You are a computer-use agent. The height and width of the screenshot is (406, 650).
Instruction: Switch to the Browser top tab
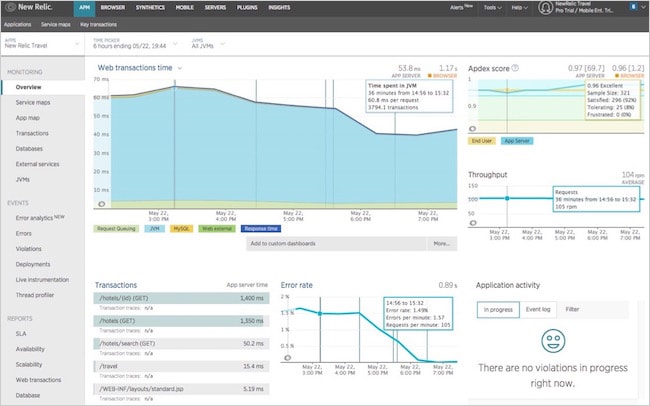tap(112, 7)
